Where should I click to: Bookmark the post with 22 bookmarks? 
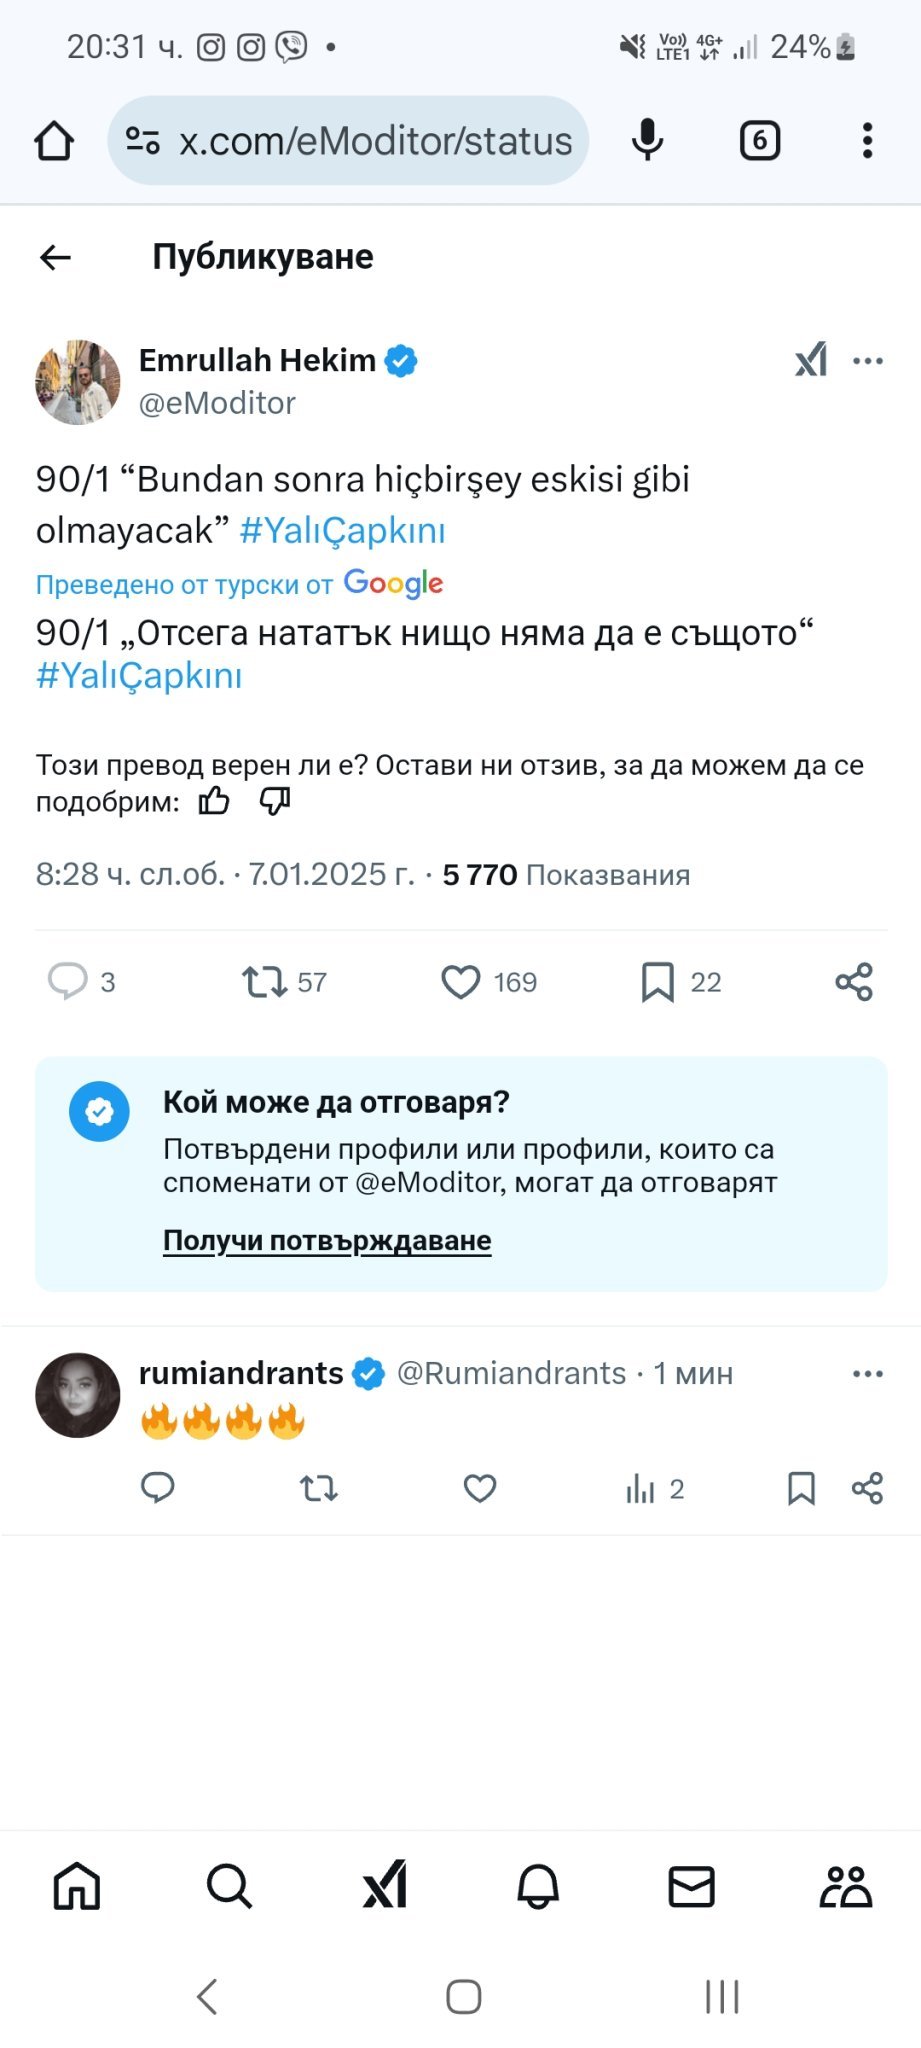pos(657,982)
